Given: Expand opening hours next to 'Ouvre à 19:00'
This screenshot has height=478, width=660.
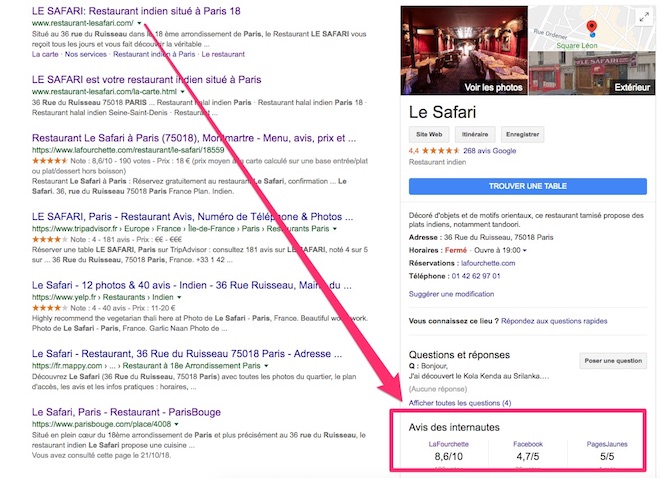Looking at the screenshot, I should pyautogui.click(x=525, y=250).
